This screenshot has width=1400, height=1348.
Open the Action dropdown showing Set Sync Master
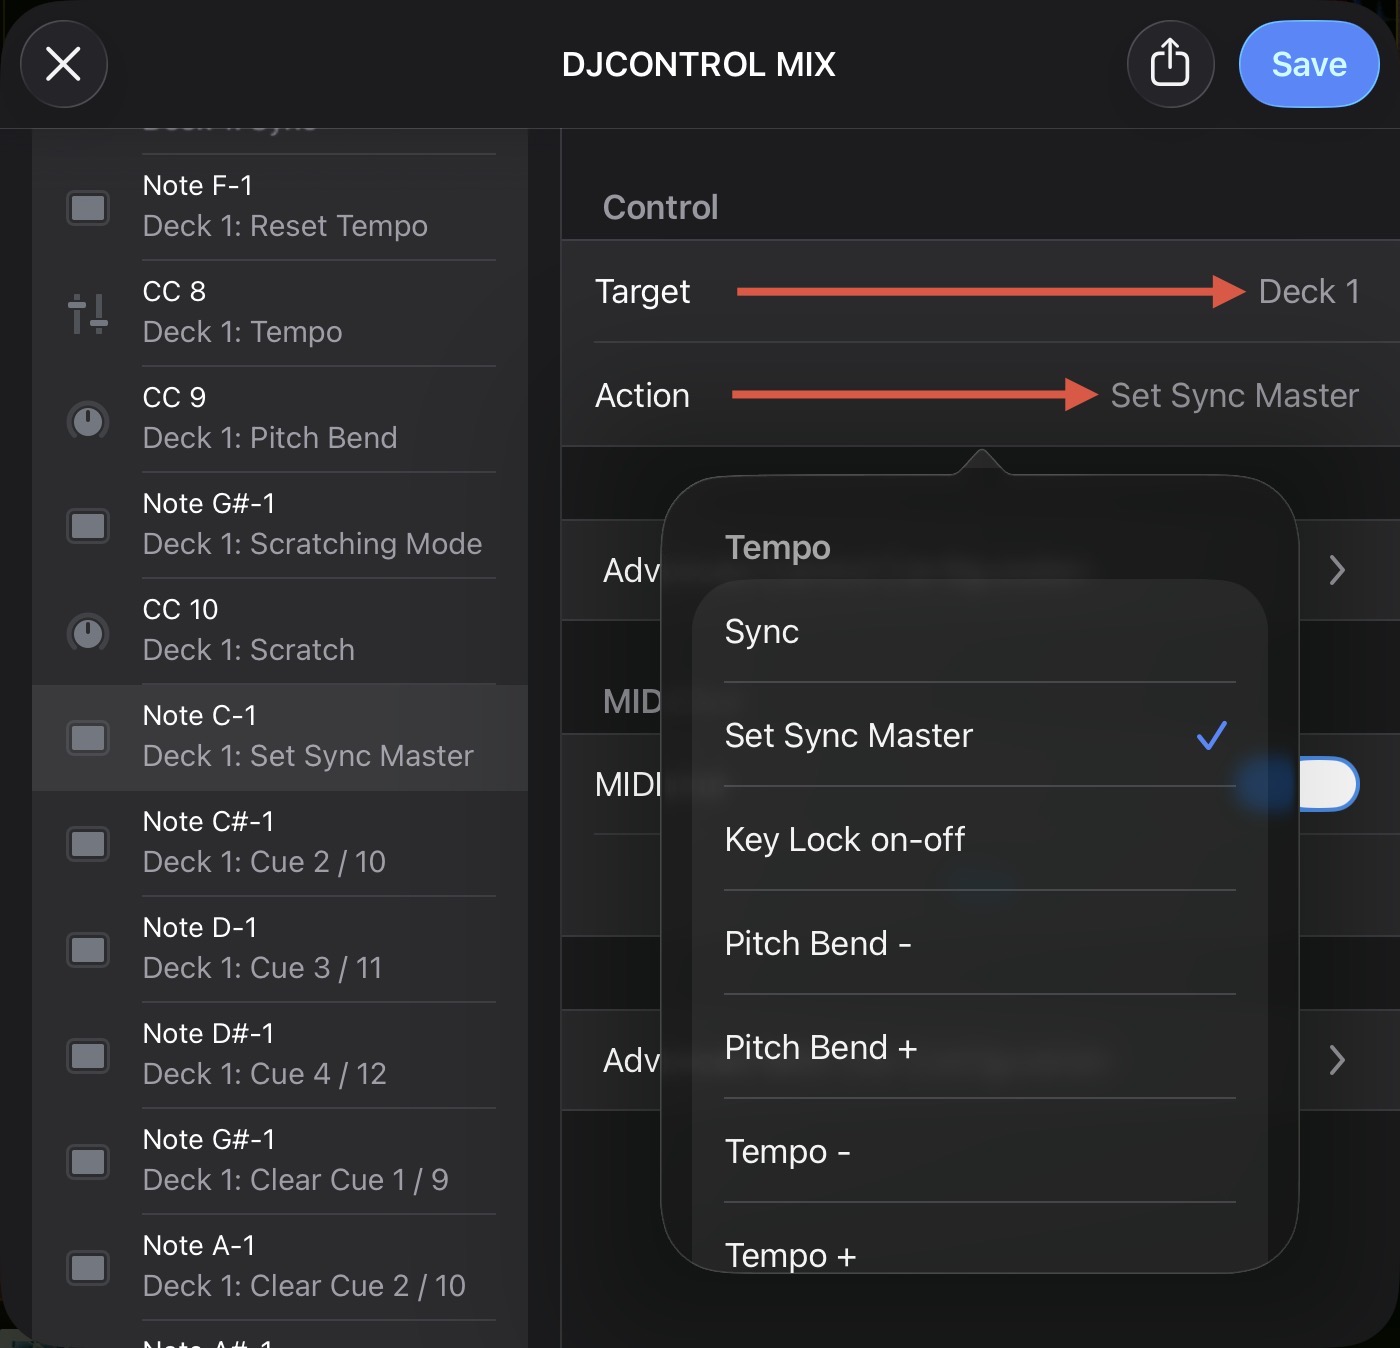click(x=980, y=395)
